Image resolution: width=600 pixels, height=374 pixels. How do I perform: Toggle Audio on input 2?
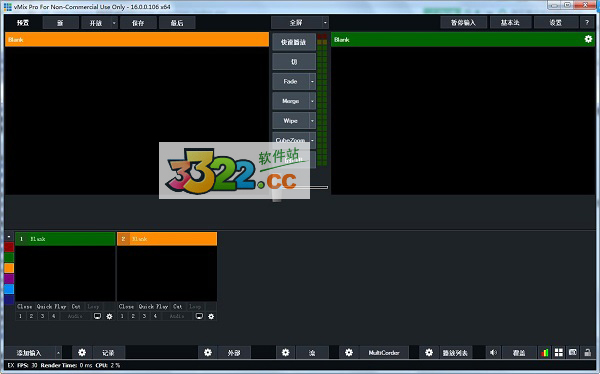click(177, 316)
